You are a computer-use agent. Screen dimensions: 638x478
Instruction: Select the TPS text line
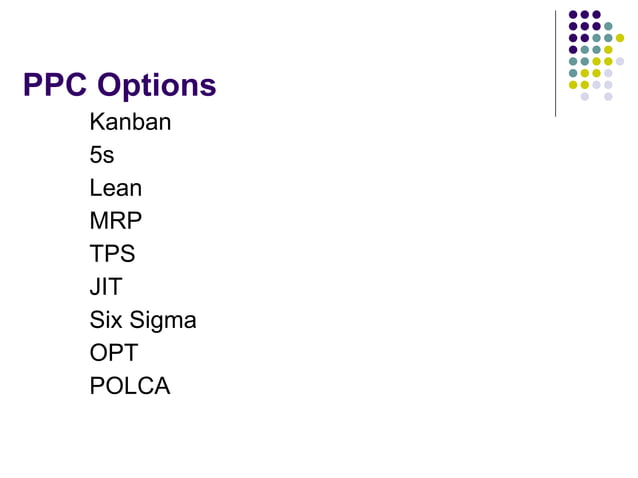[x=112, y=253]
